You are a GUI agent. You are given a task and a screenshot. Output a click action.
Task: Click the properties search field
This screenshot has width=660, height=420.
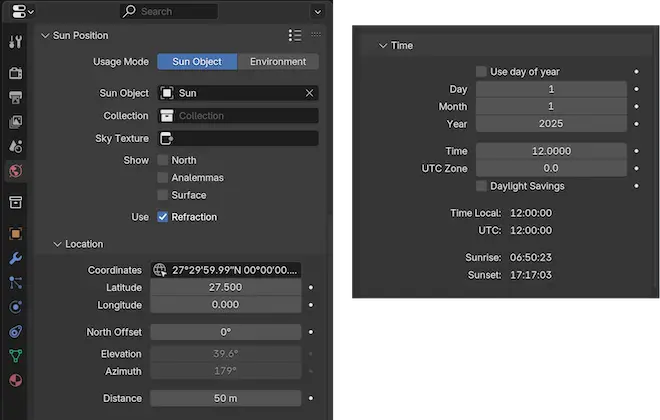168,11
